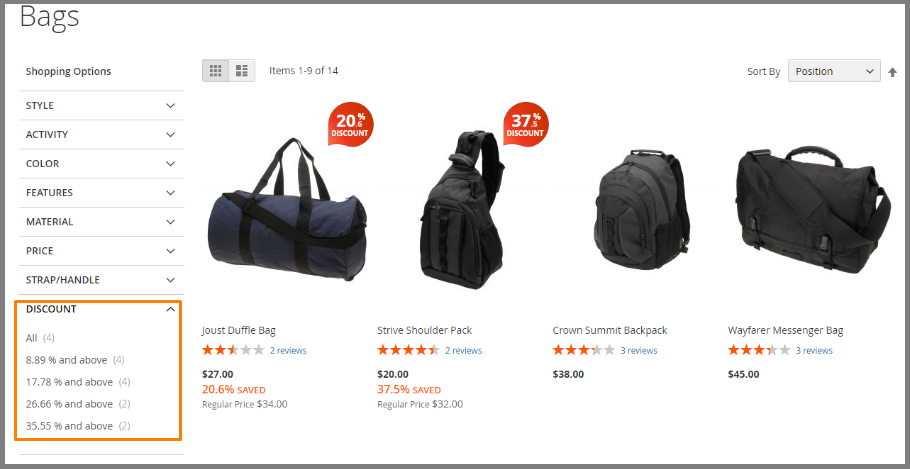Collapse the DISCOUNT filter section
The height and width of the screenshot is (469, 910).
[101, 309]
